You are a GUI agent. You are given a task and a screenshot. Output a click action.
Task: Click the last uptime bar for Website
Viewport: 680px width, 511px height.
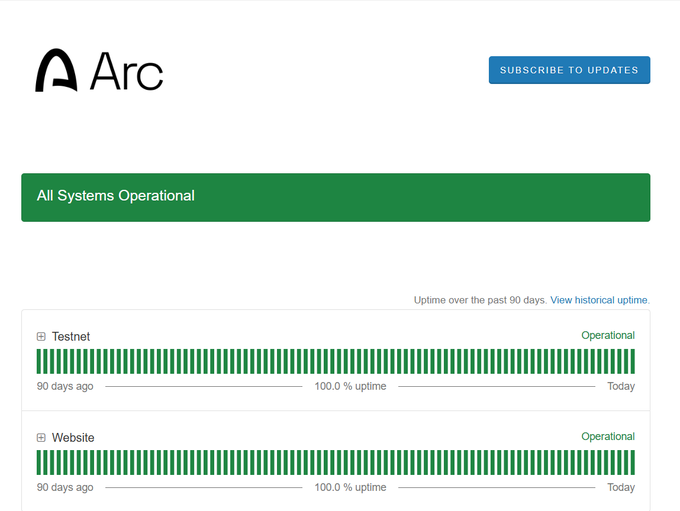point(632,462)
